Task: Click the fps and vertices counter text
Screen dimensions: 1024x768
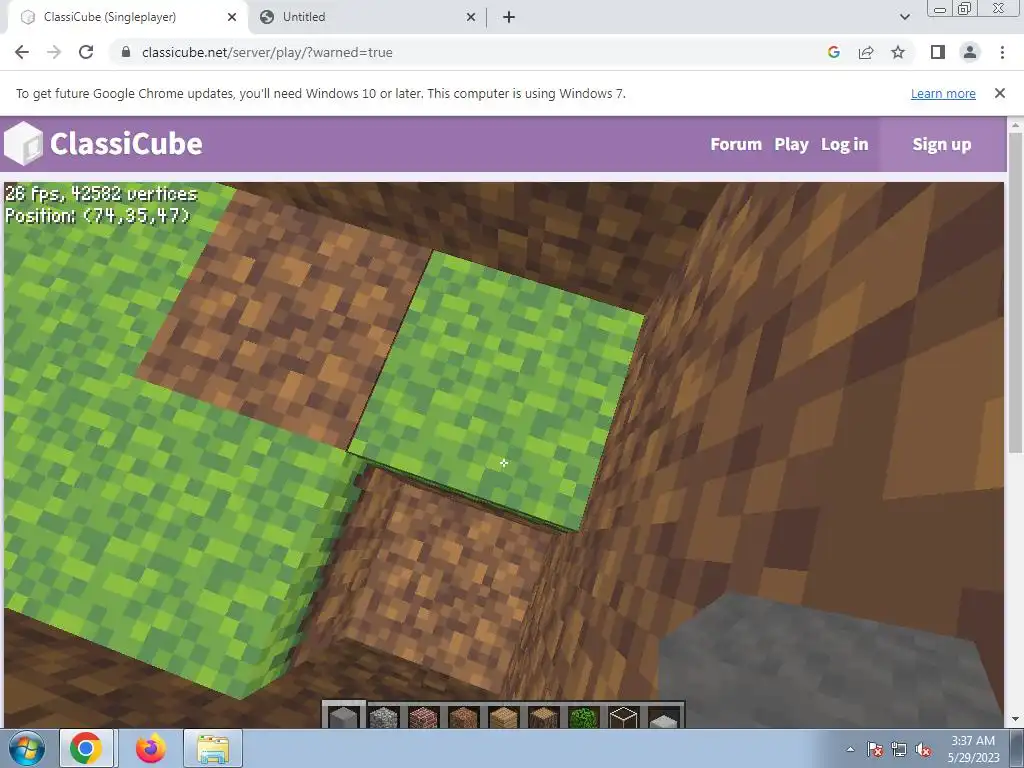Action: [x=101, y=193]
